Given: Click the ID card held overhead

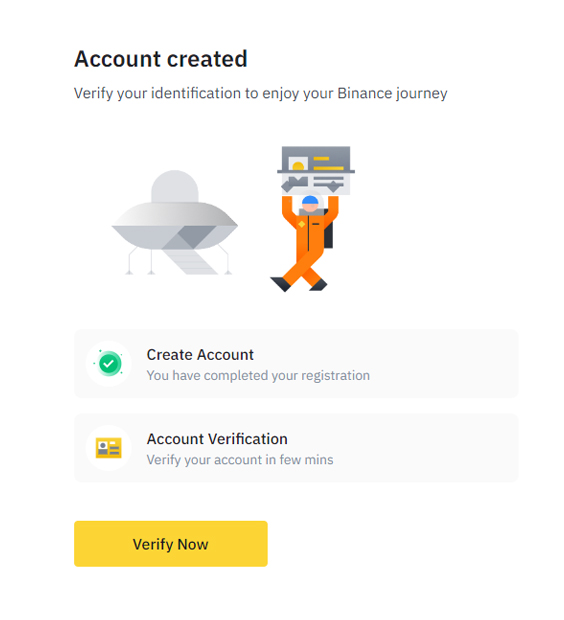Looking at the screenshot, I should [316, 170].
